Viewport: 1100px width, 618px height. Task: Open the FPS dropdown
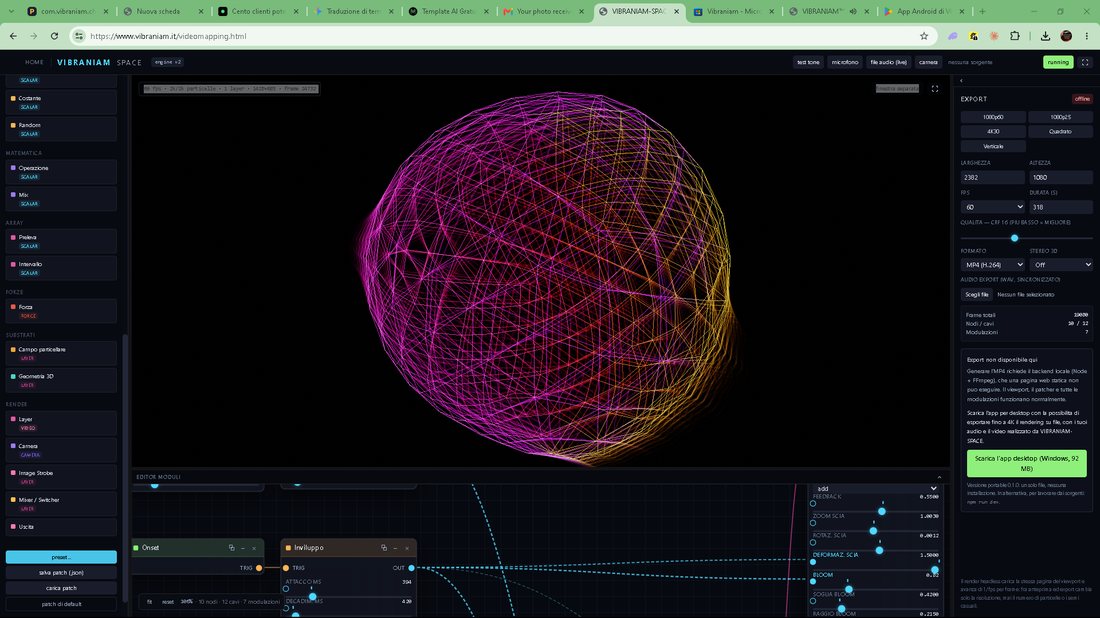(x=993, y=207)
